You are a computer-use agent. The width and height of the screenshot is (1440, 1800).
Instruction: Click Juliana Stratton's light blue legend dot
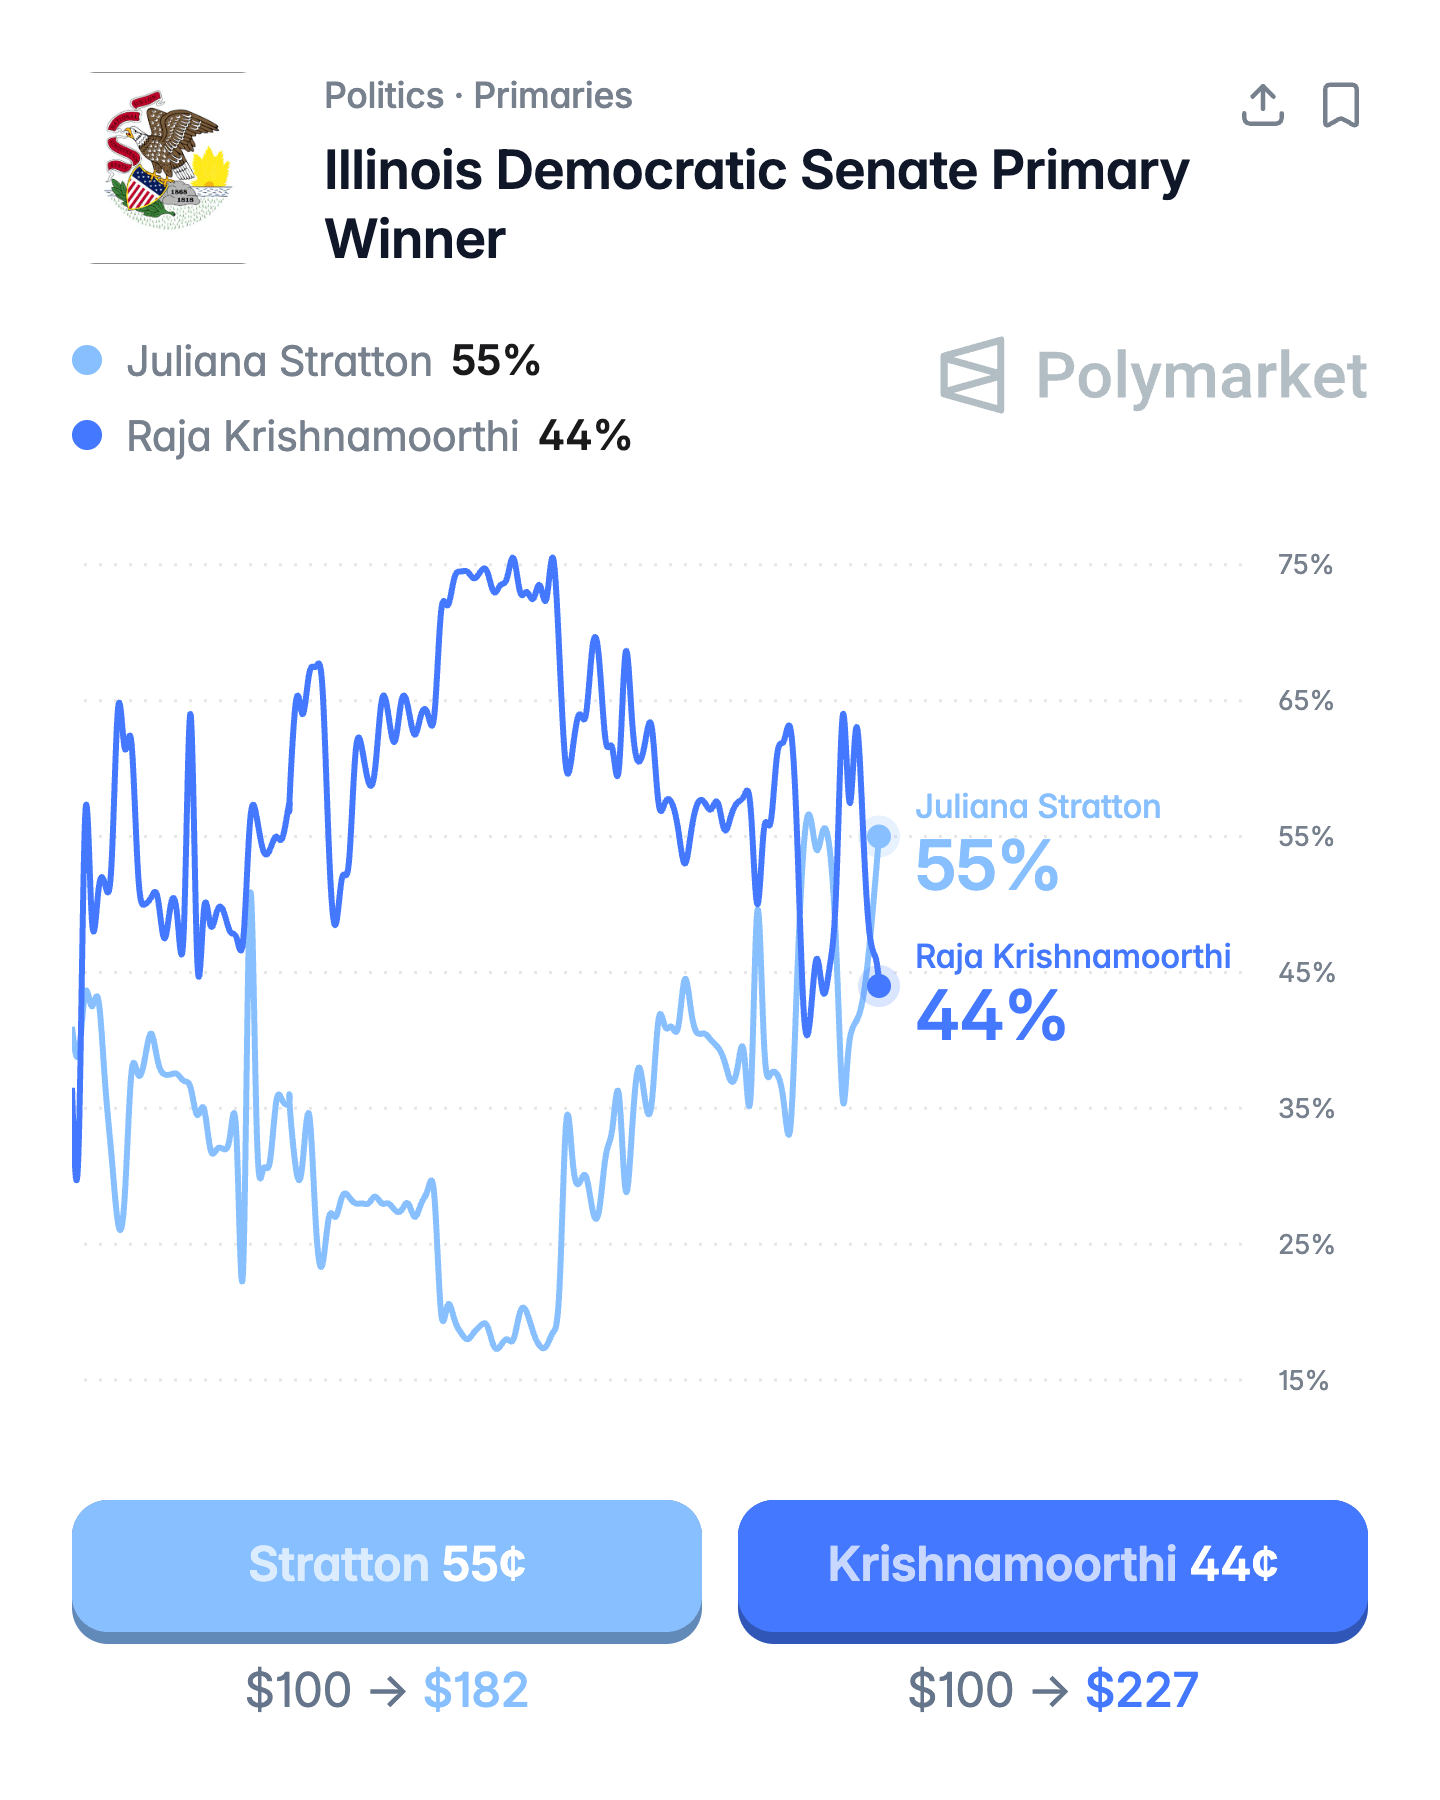pos(88,360)
